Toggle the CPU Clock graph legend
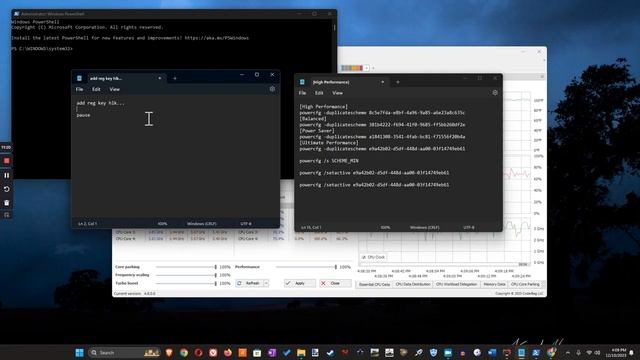This screenshot has width=640, height=360. click(x=373, y=257)
